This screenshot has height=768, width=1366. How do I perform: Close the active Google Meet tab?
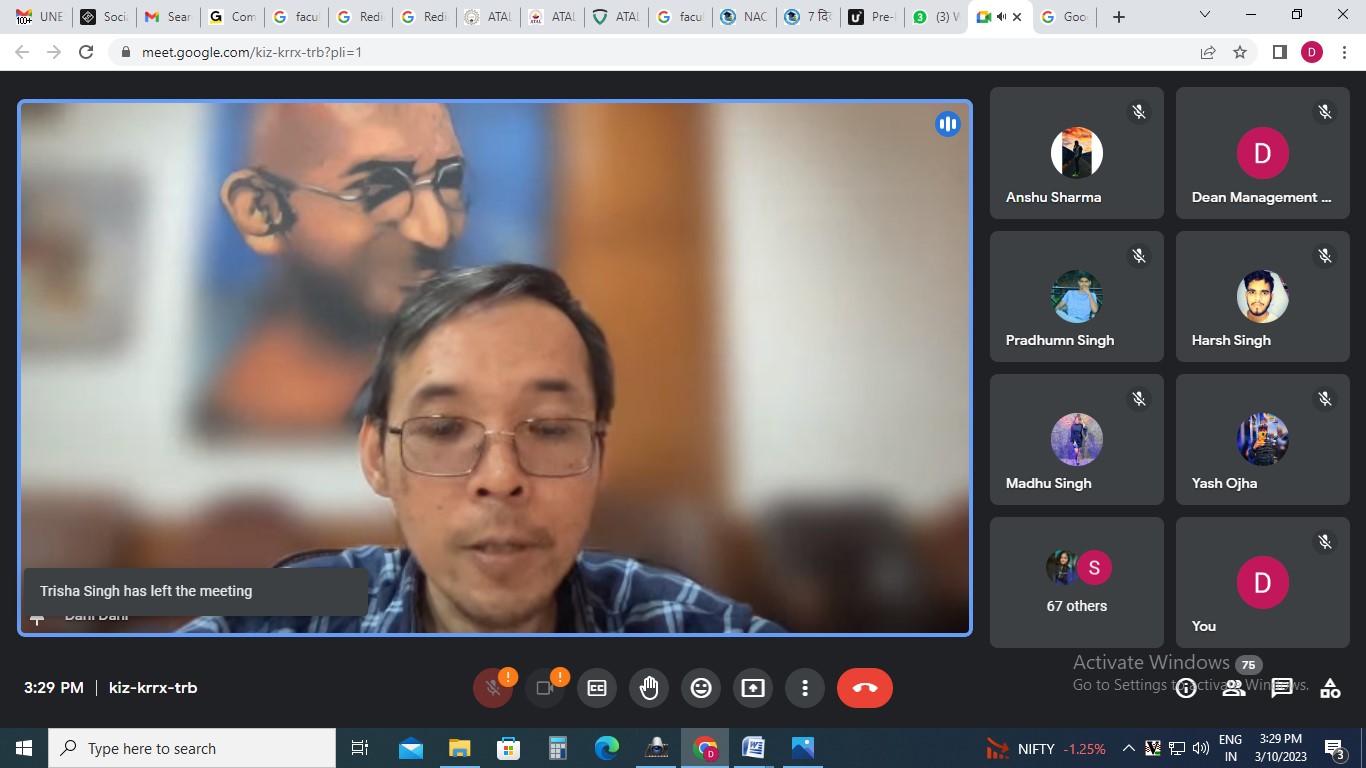click(1017, 17)
